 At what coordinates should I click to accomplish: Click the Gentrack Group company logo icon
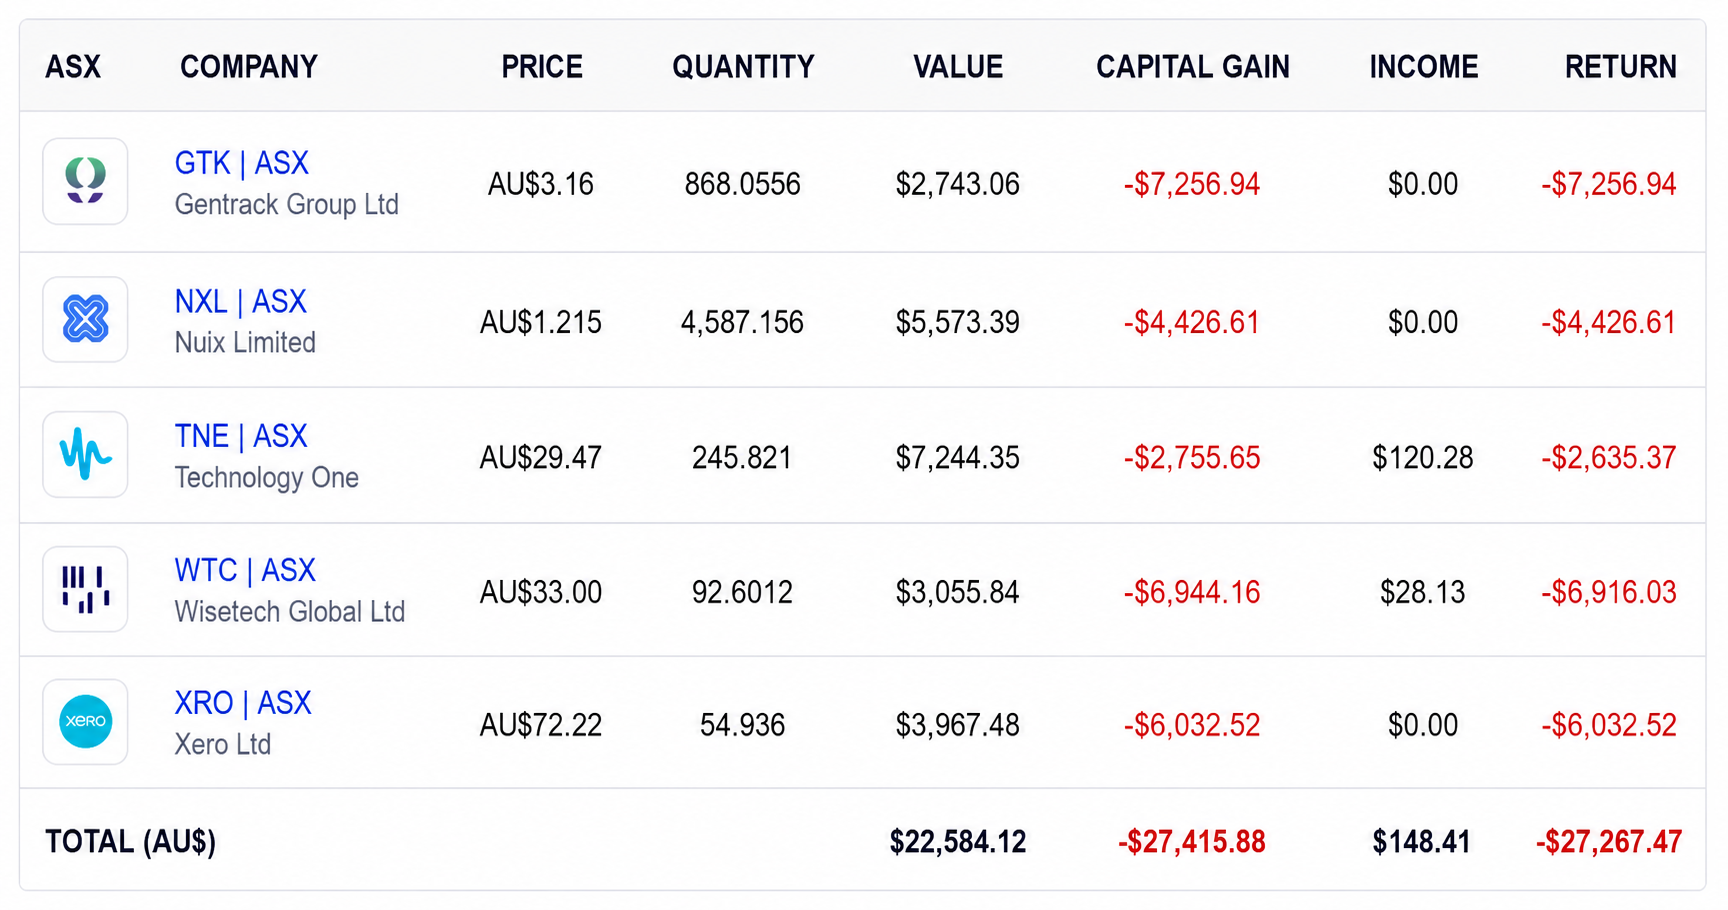click(85, 181)
